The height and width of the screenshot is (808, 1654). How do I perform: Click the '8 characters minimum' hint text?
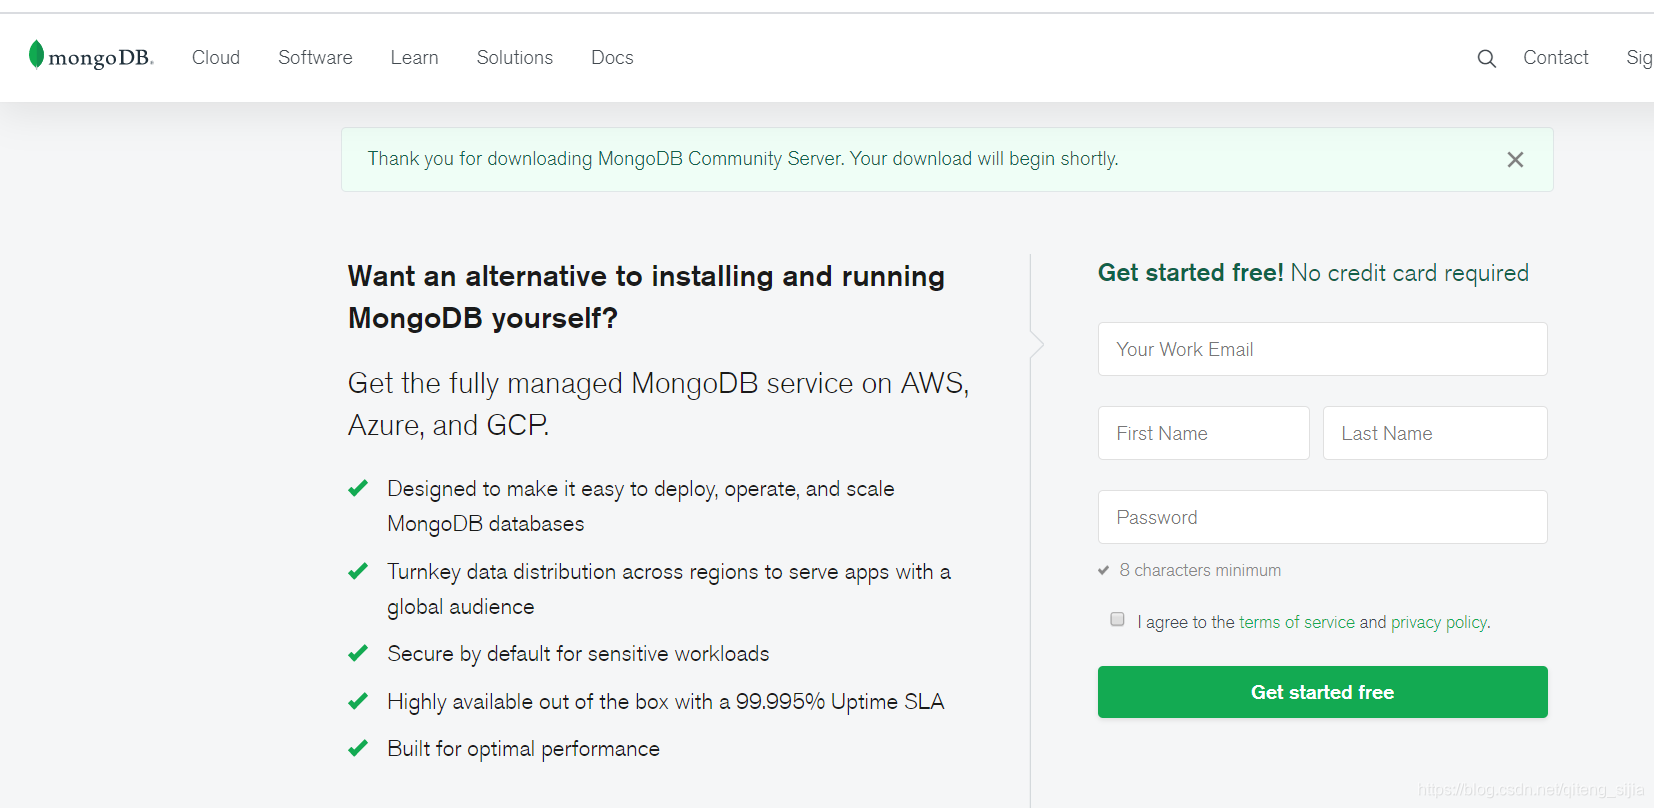[x=1200, y=570]
